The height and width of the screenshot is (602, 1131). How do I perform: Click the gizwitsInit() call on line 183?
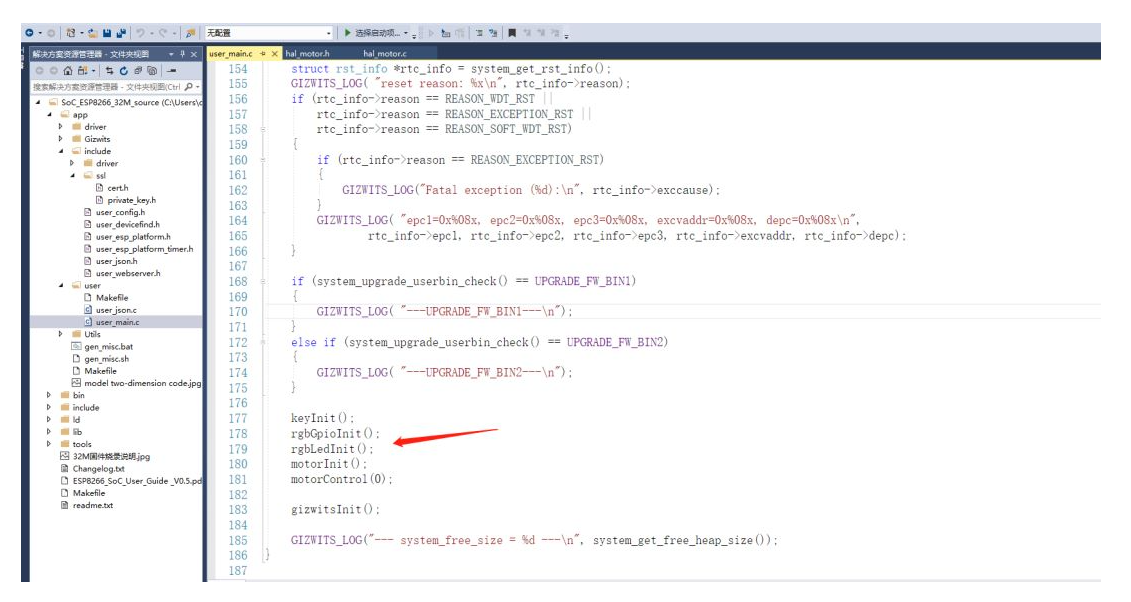click(335, 510)
